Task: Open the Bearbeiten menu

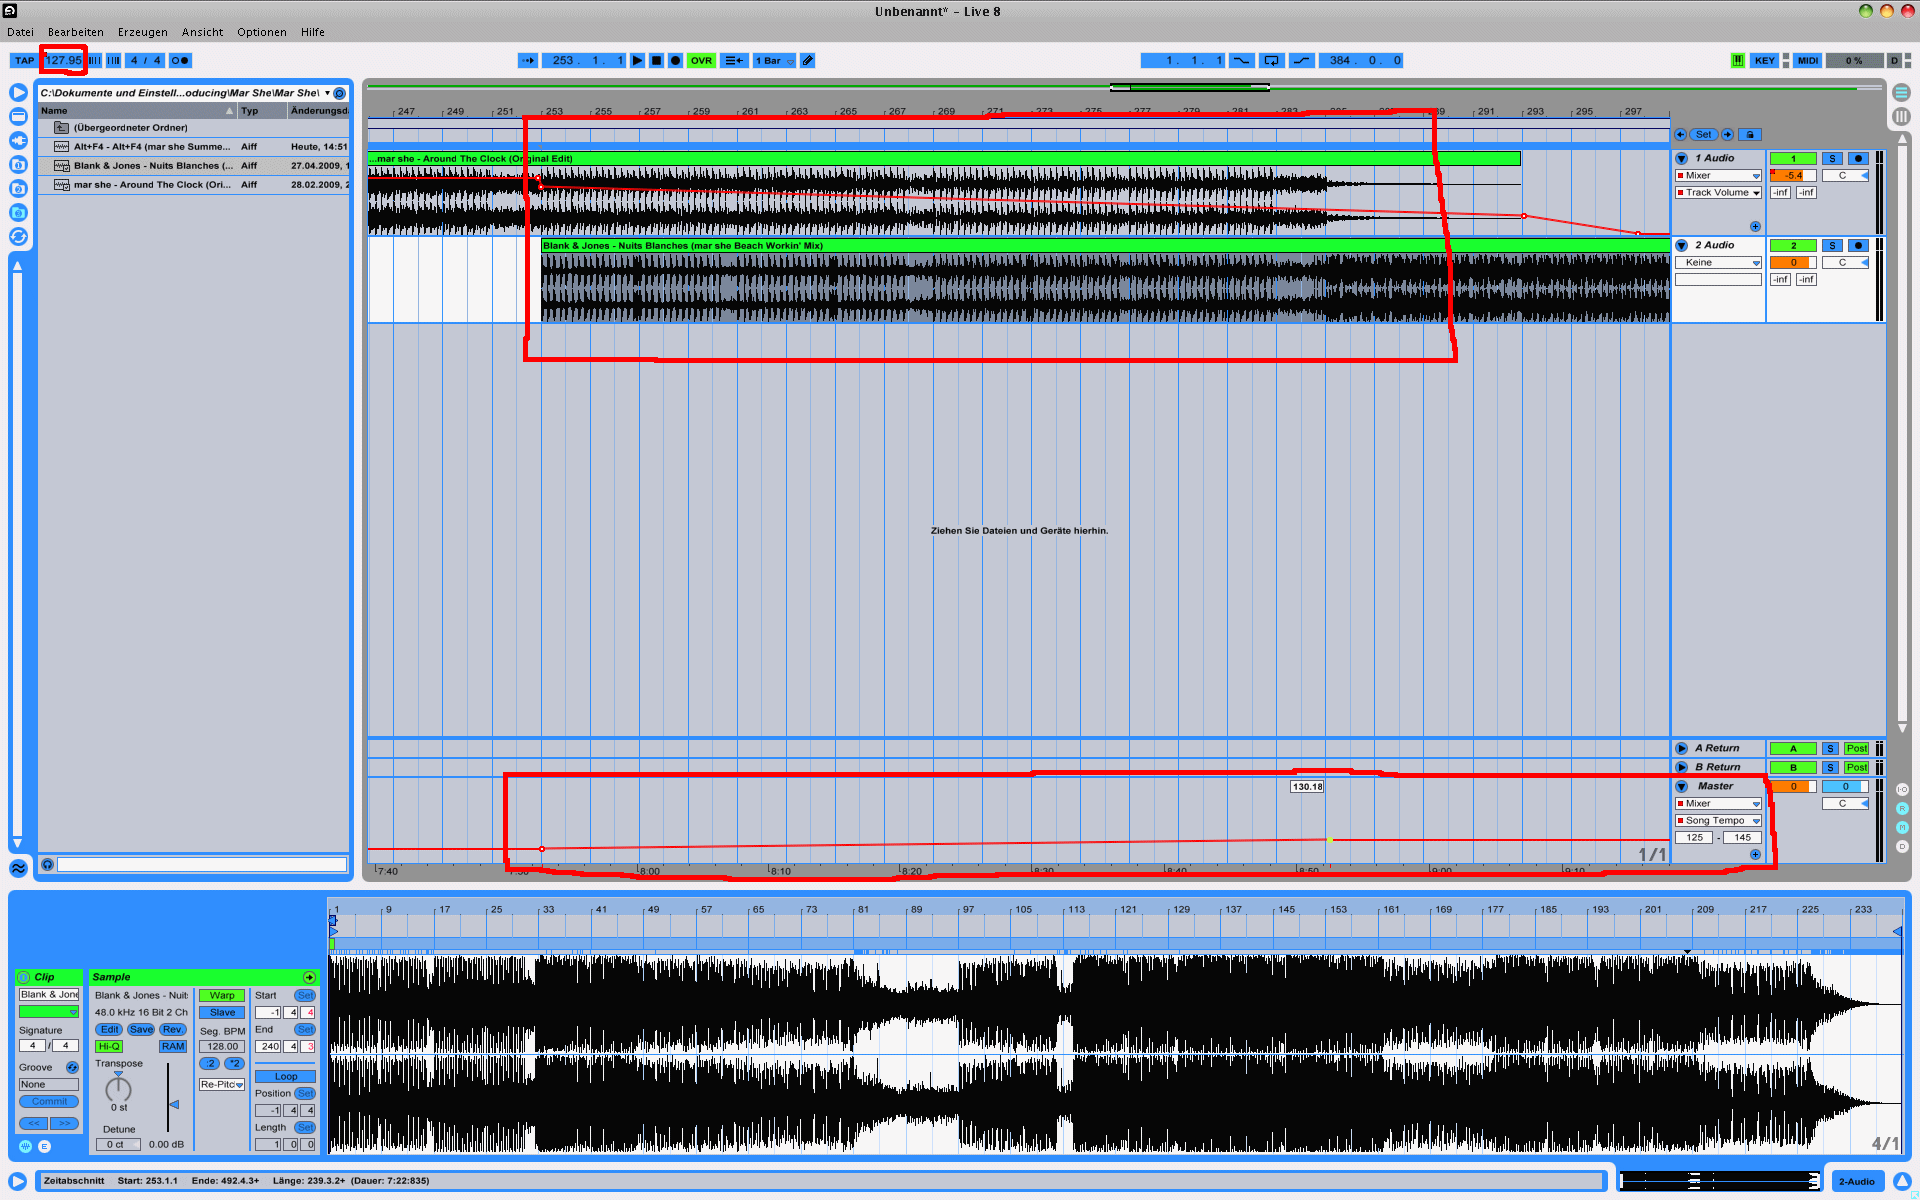Action: click(x=75, y=32)
